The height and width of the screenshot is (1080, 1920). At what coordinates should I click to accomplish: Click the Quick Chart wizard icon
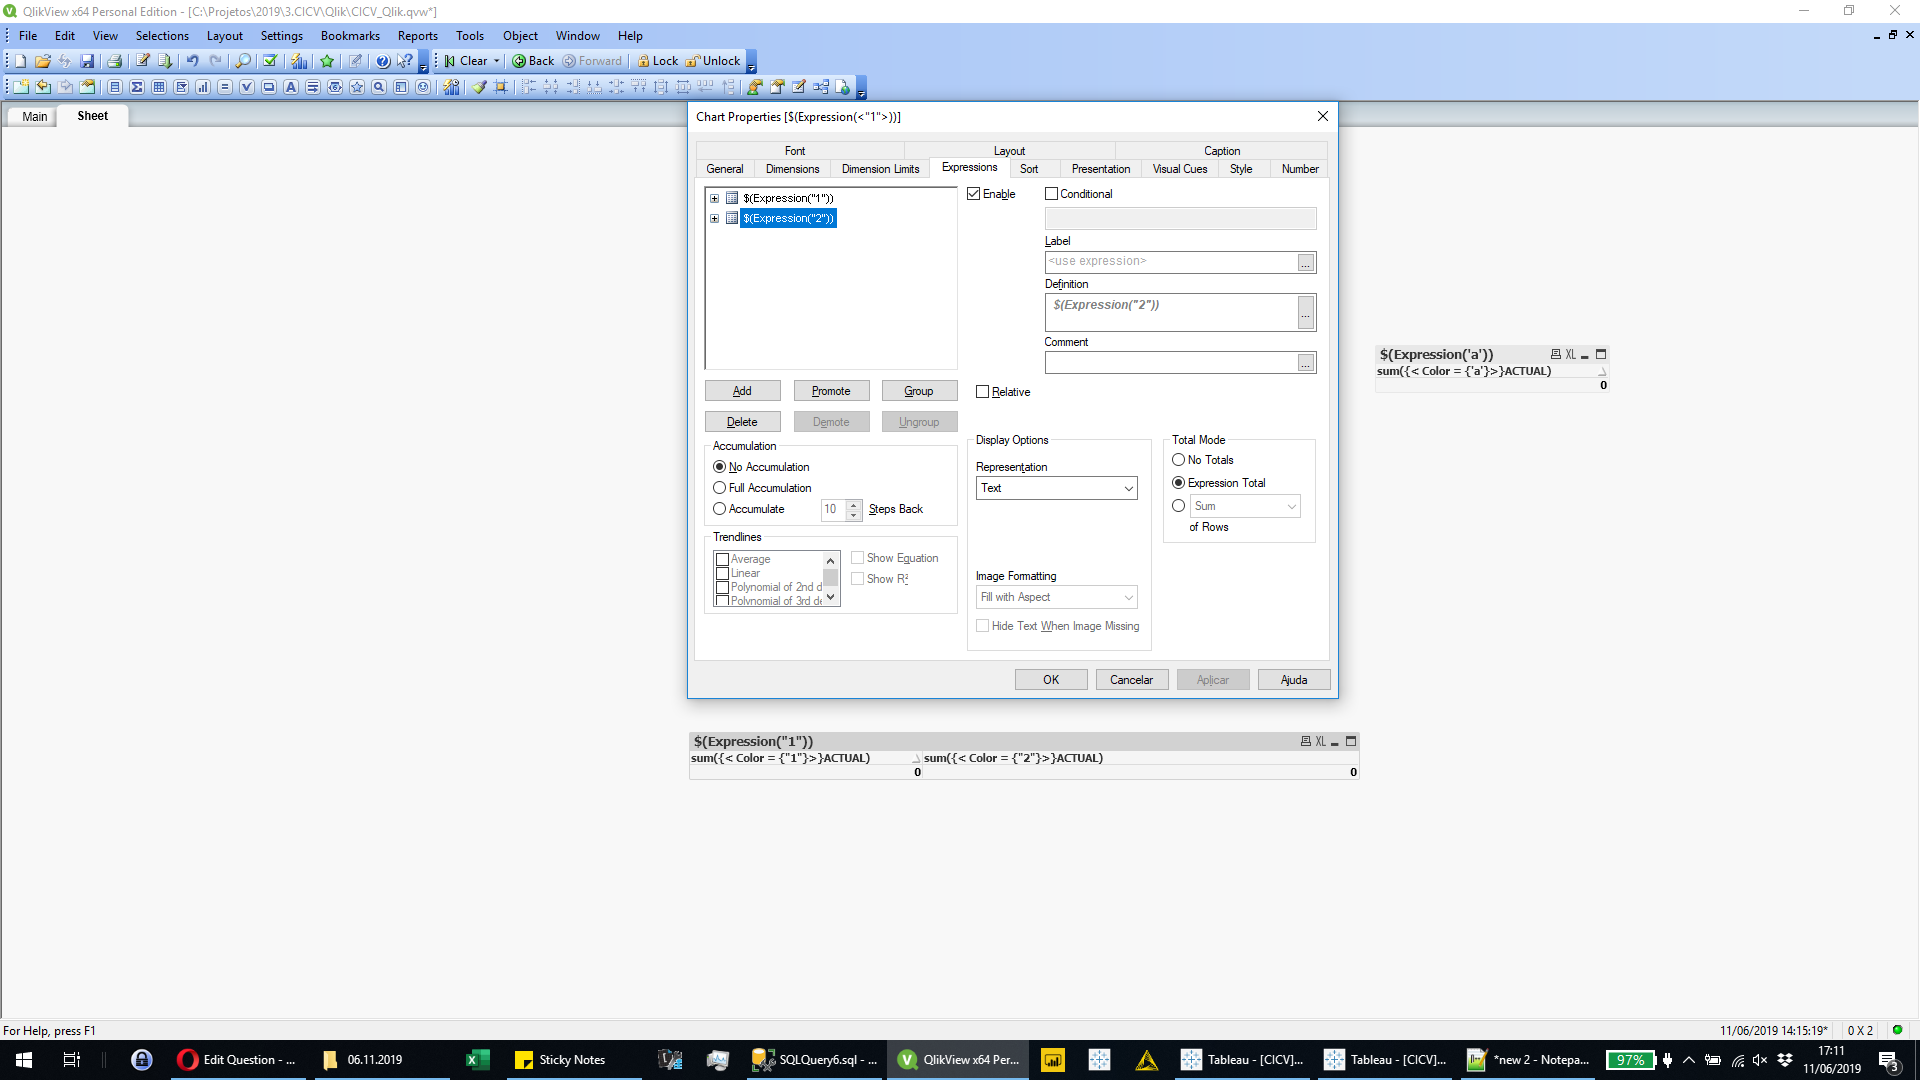click(x=299, y=61)
